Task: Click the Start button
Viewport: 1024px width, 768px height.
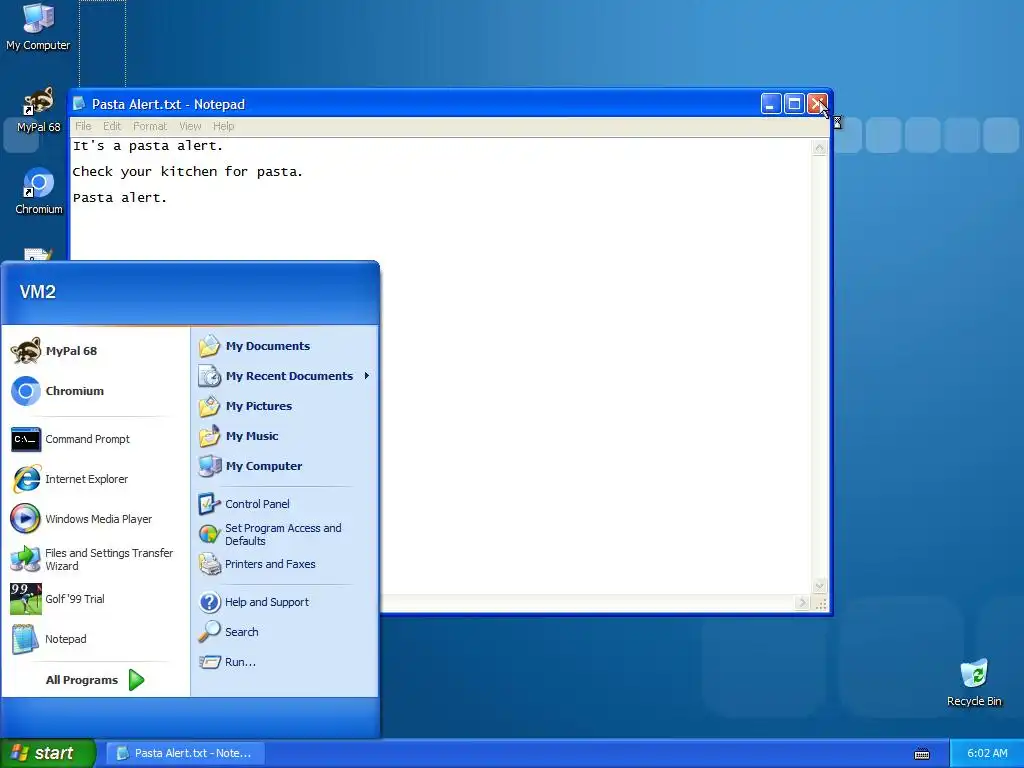Action: [47, 754]
